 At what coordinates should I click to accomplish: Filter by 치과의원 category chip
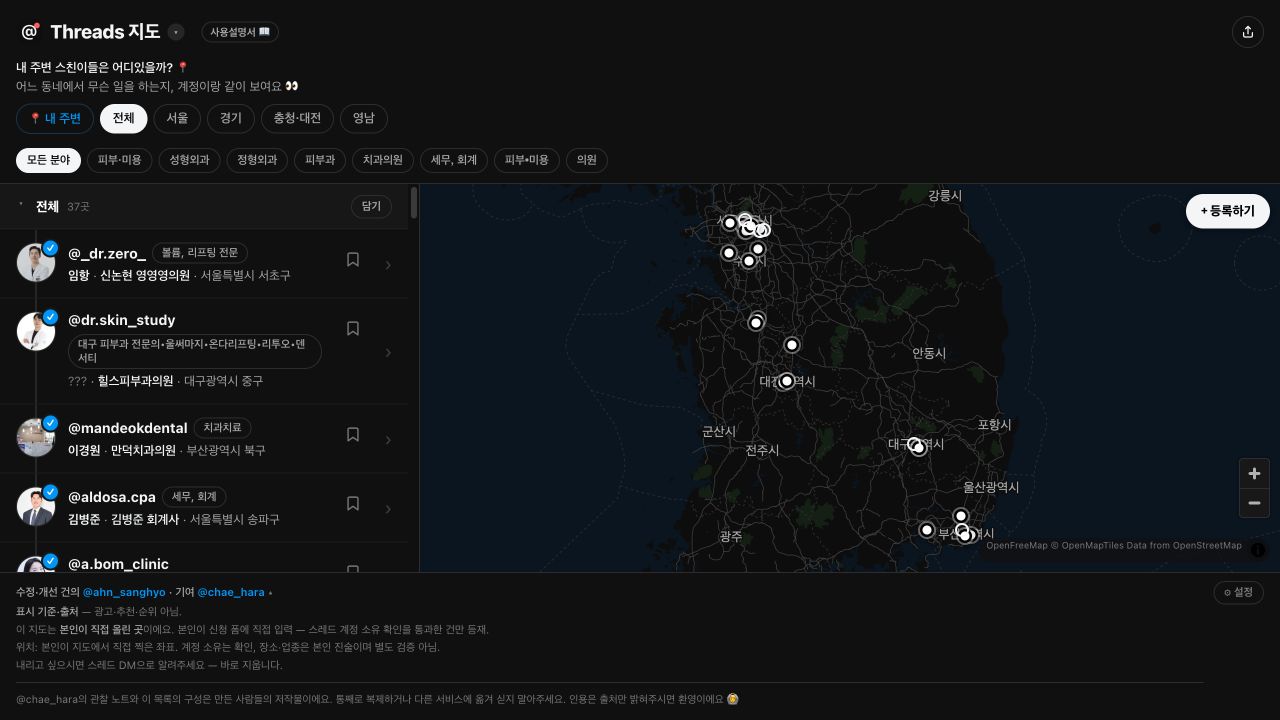(383, 160)
